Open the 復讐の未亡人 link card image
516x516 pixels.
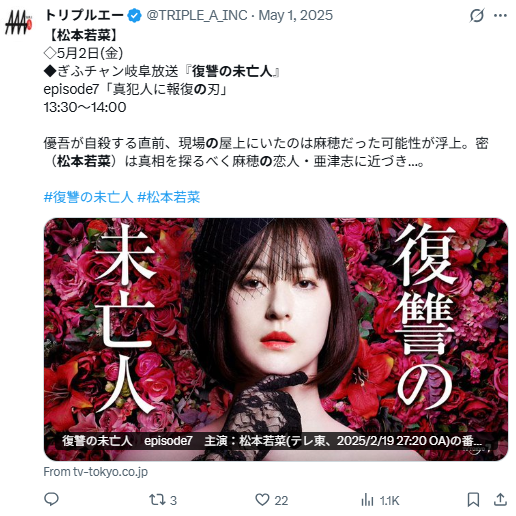coord(276,339)
